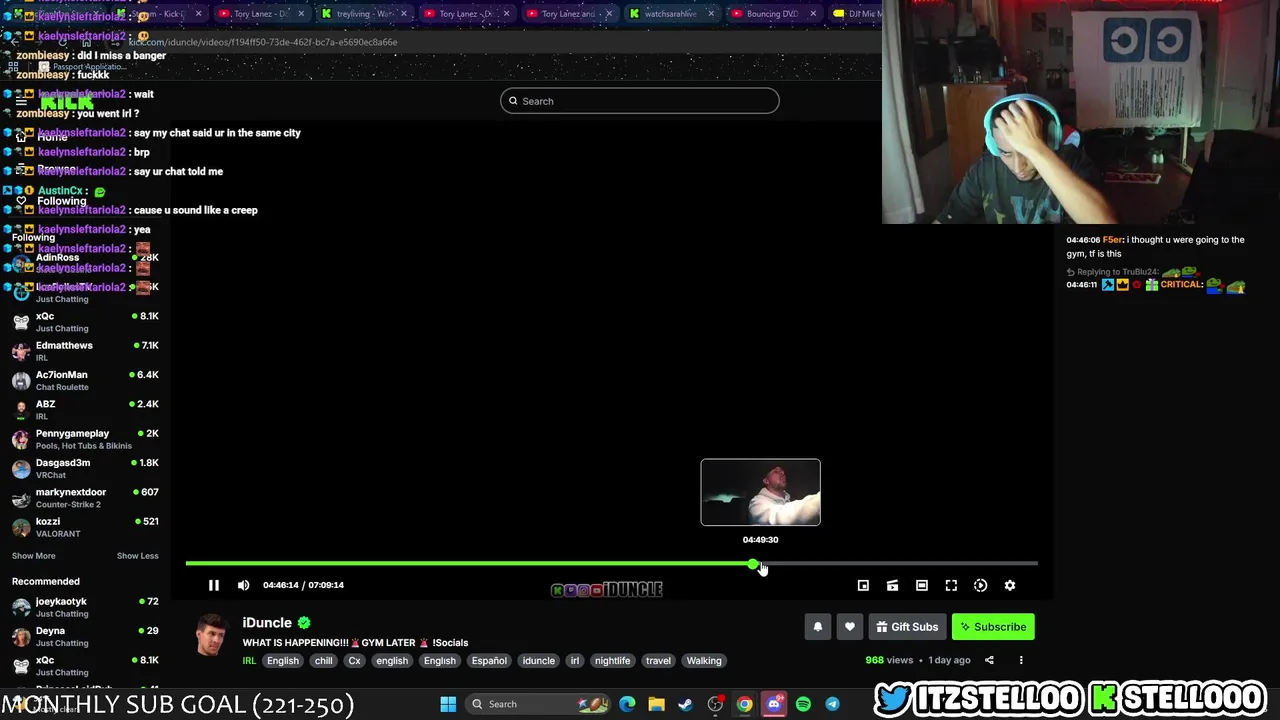Click the 04:49:30 preview thumbnail
The image size is (1280, 720).
760,492
